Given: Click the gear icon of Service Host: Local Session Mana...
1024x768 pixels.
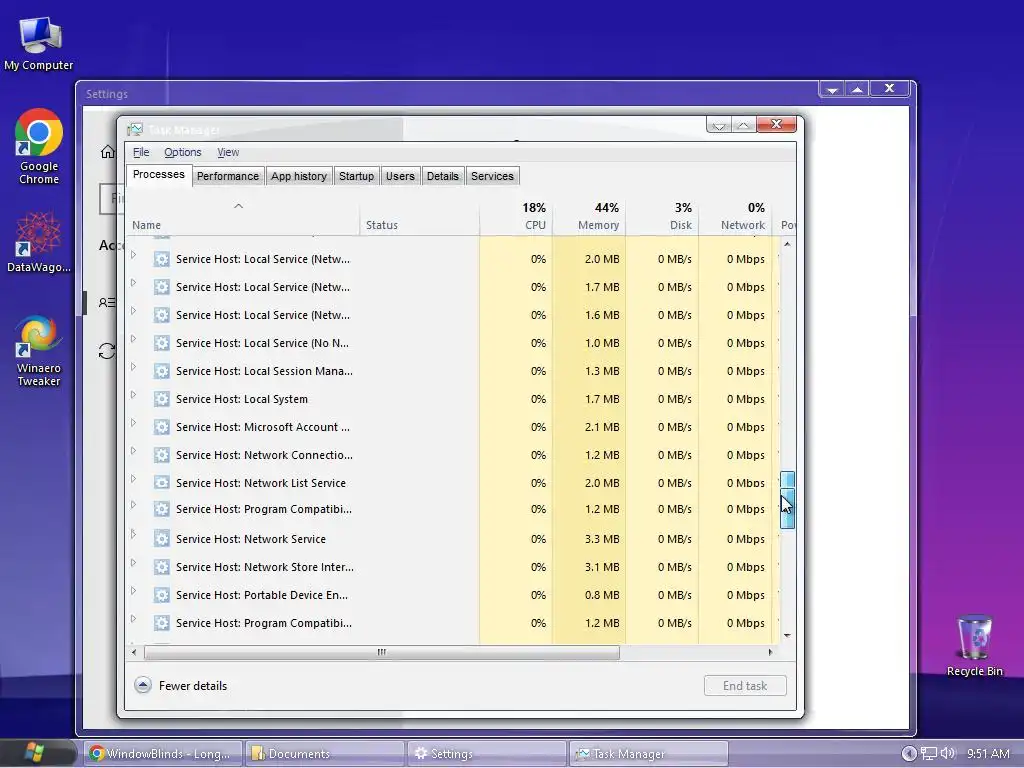Looking at the screenshot, I should (161, 371).
